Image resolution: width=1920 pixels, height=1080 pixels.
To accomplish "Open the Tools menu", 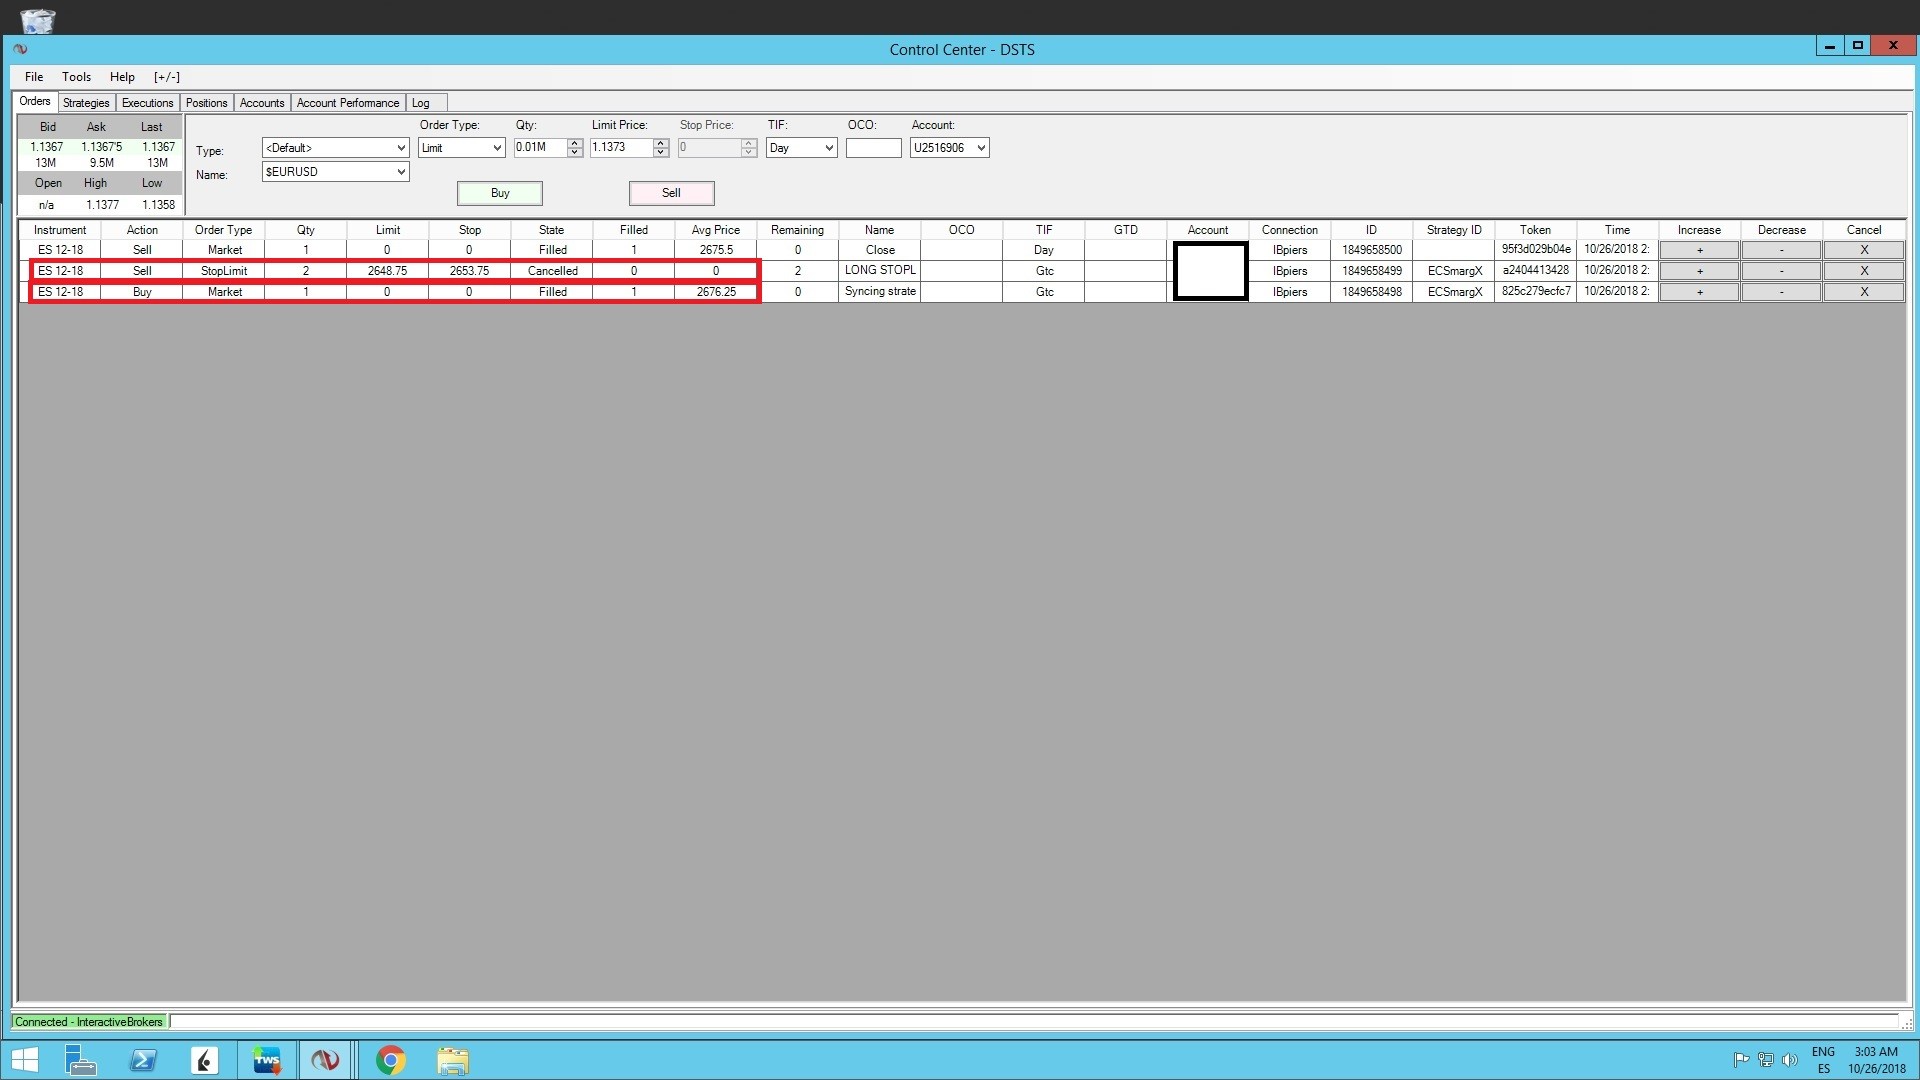I will tap(76, 77).
